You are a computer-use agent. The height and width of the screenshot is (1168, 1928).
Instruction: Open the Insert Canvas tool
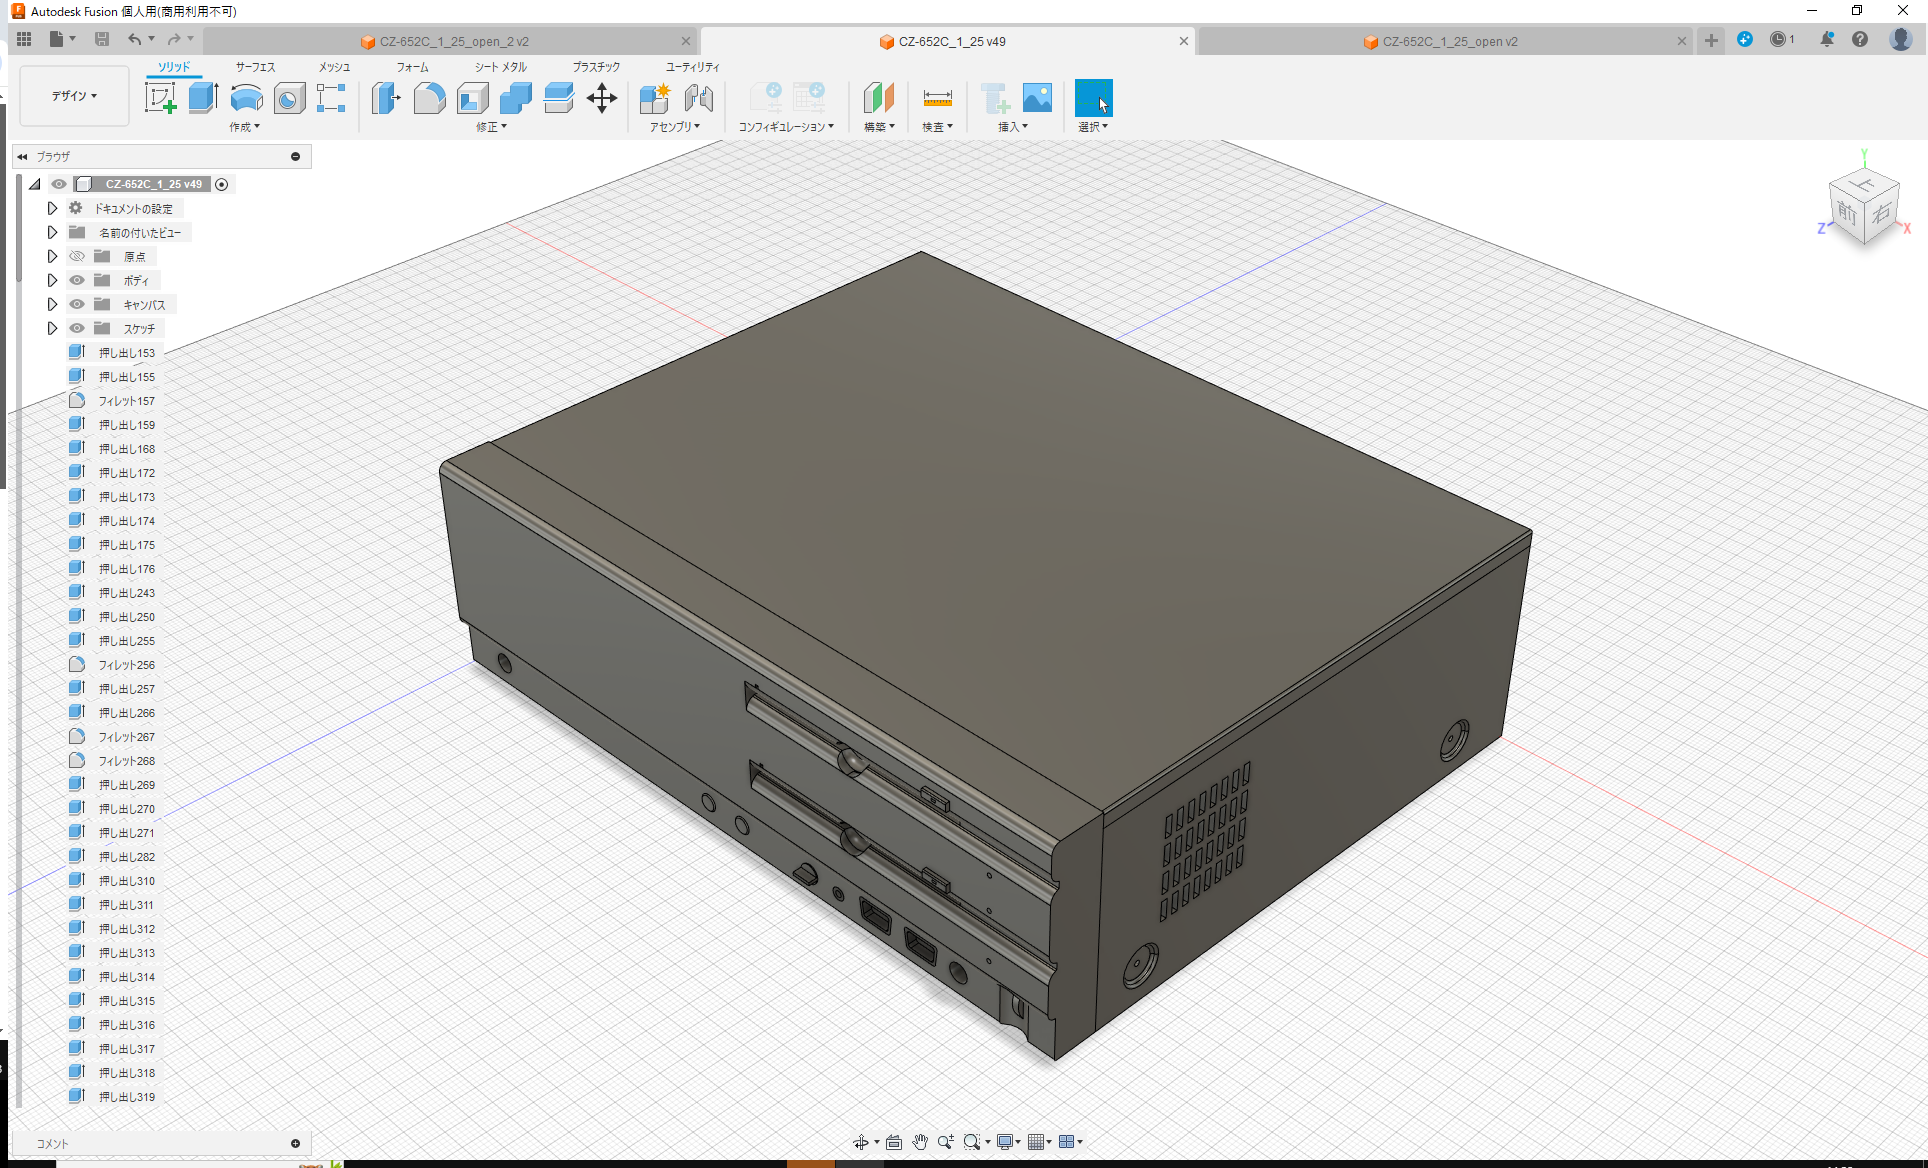1037,98
